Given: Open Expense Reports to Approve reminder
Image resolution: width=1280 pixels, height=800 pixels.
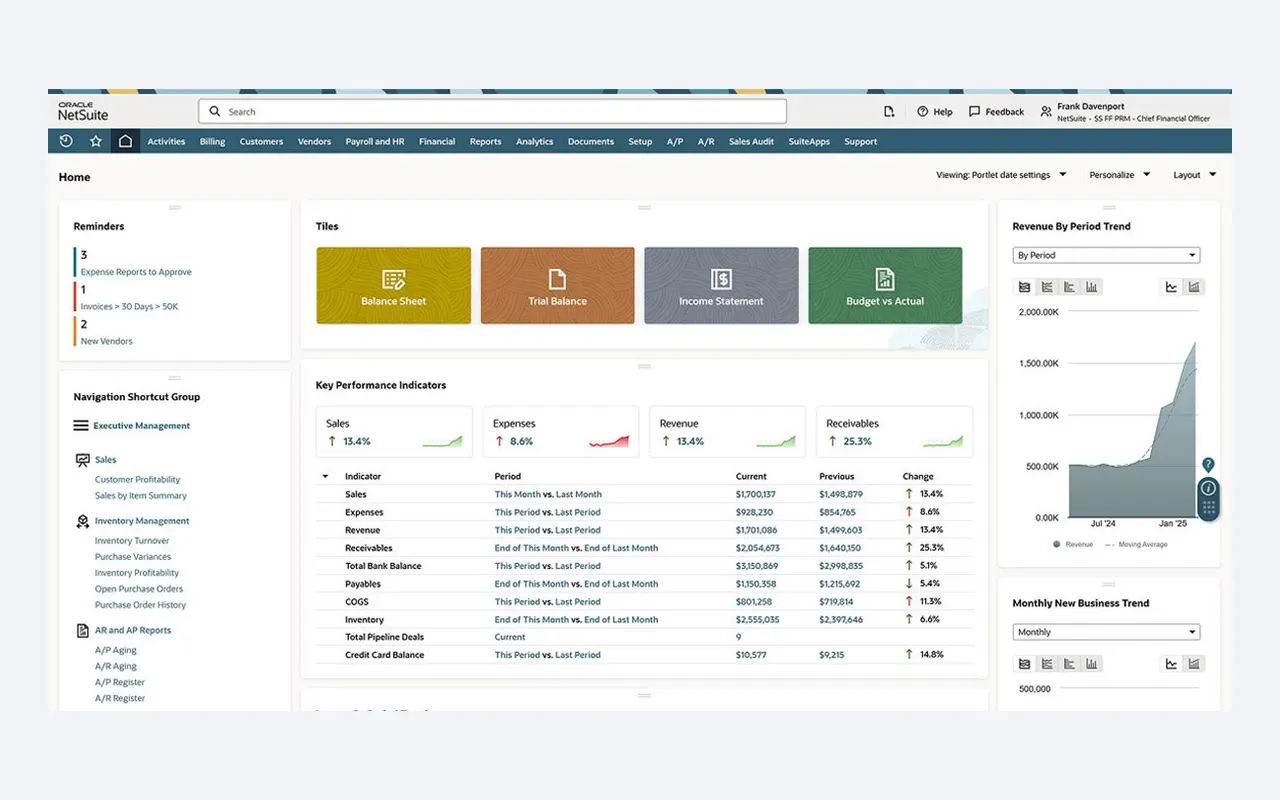Looking at the screenshot, I should tap(136, 272).
